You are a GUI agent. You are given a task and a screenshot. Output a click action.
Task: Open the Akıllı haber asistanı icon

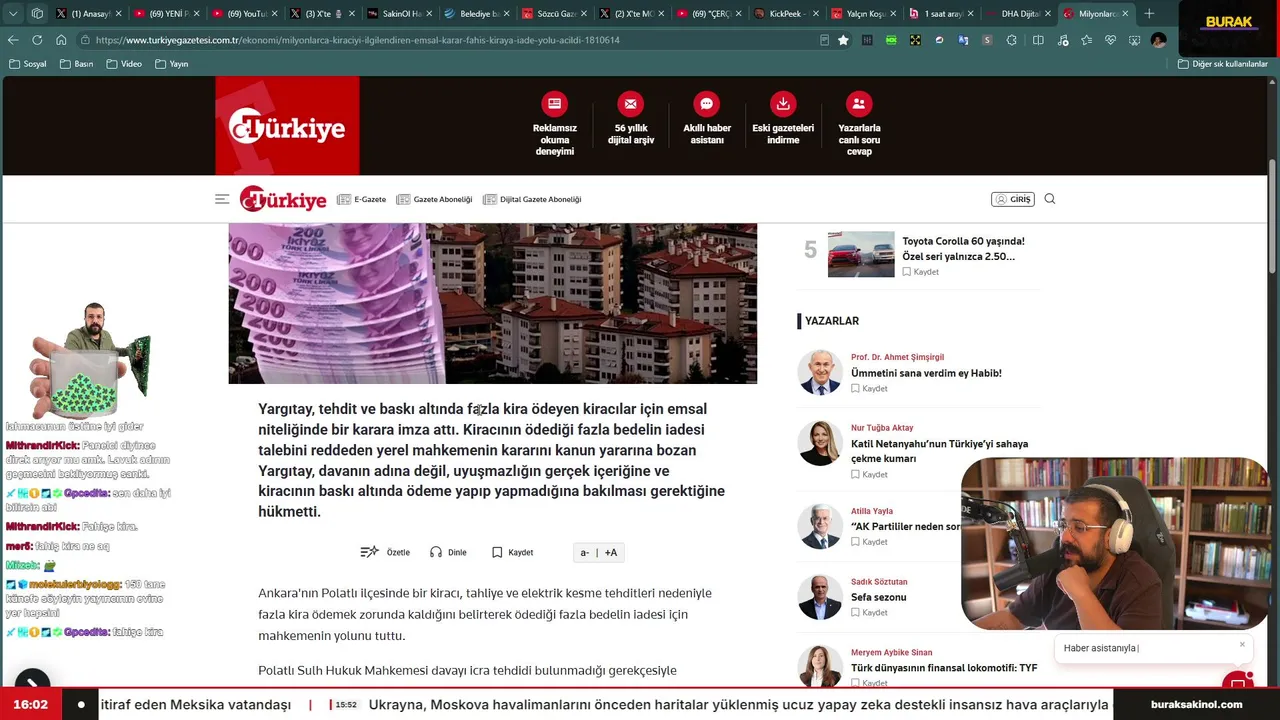(706, 104)
